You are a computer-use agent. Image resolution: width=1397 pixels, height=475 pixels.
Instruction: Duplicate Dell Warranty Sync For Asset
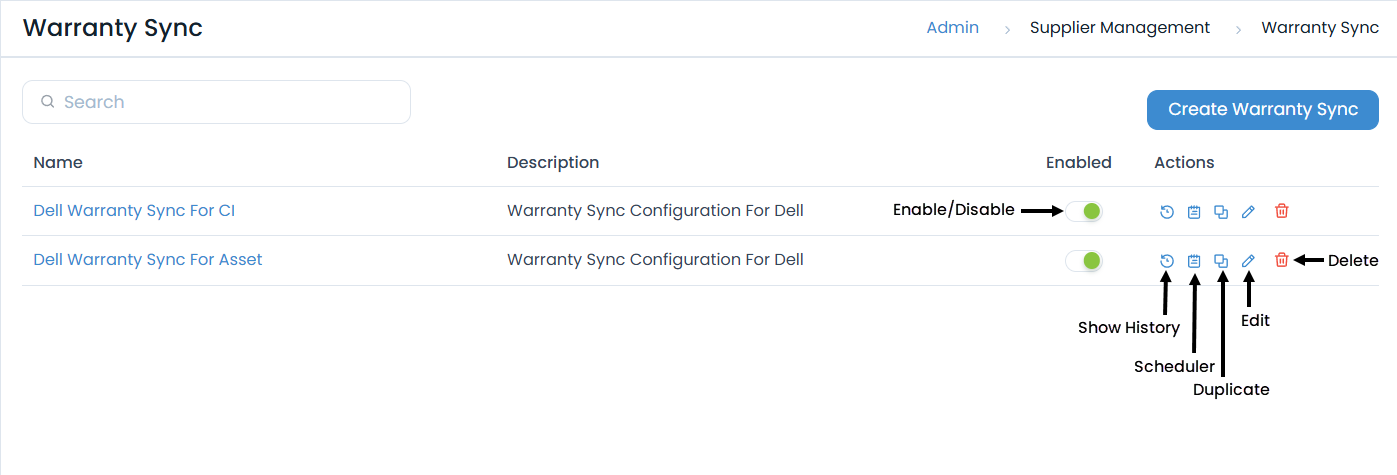(x=1220, y=261)
